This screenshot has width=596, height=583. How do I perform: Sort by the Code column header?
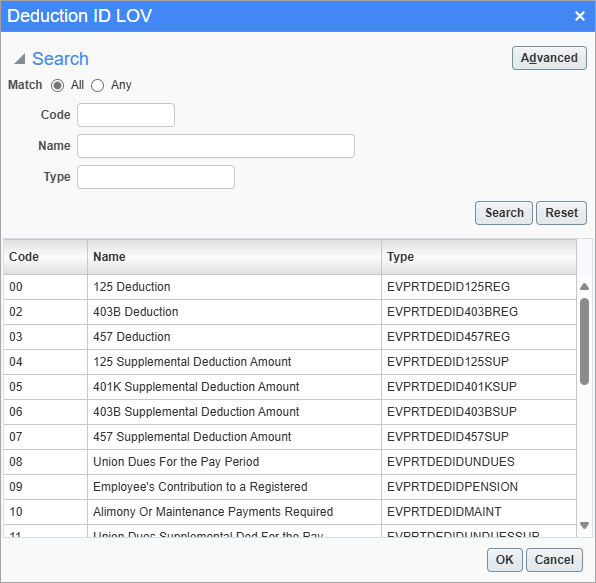pyautogui.click(x=46, y=257)
